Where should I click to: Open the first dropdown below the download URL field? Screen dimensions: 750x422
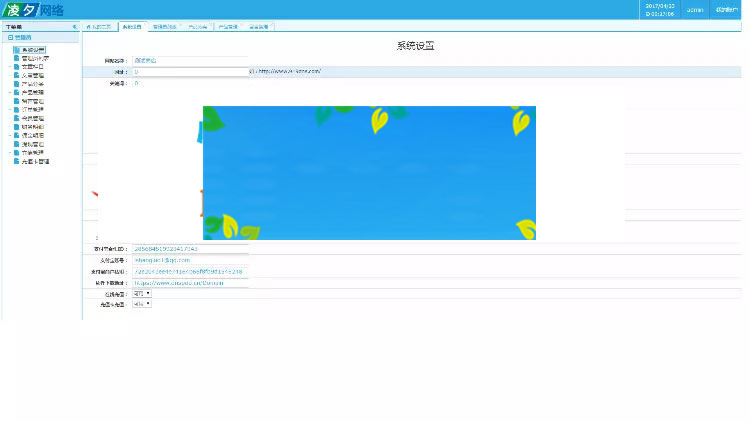coord(141,293)
